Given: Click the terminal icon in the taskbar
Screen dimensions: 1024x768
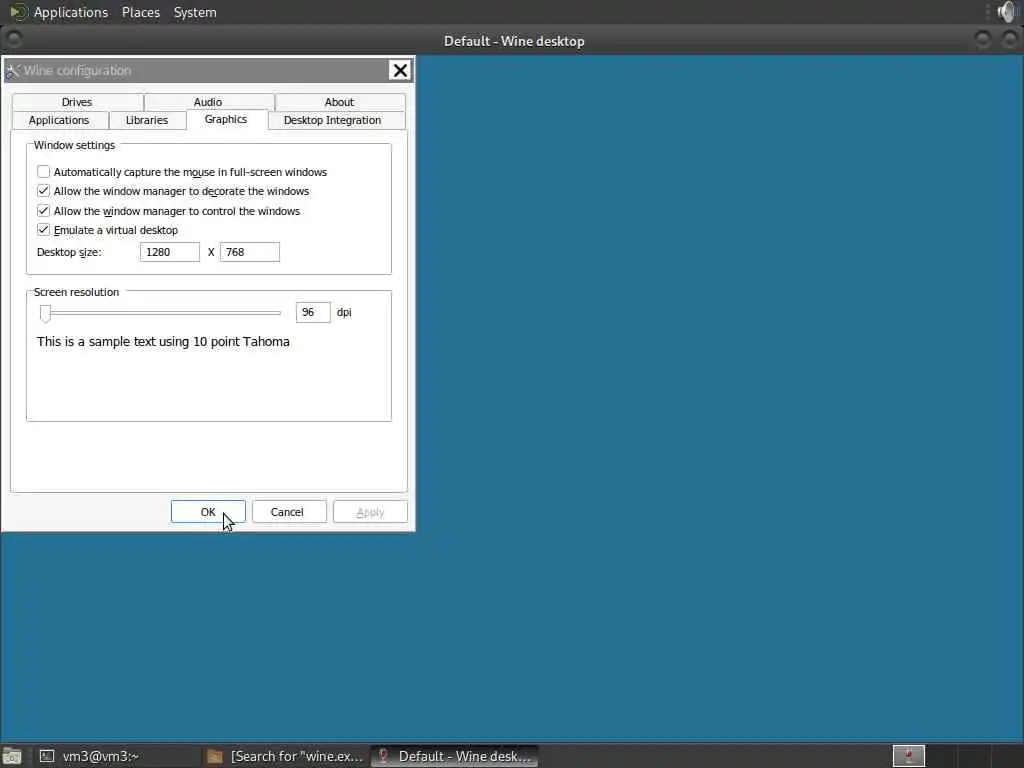Looking at the screenshot, I should click(x=47, y=756).
